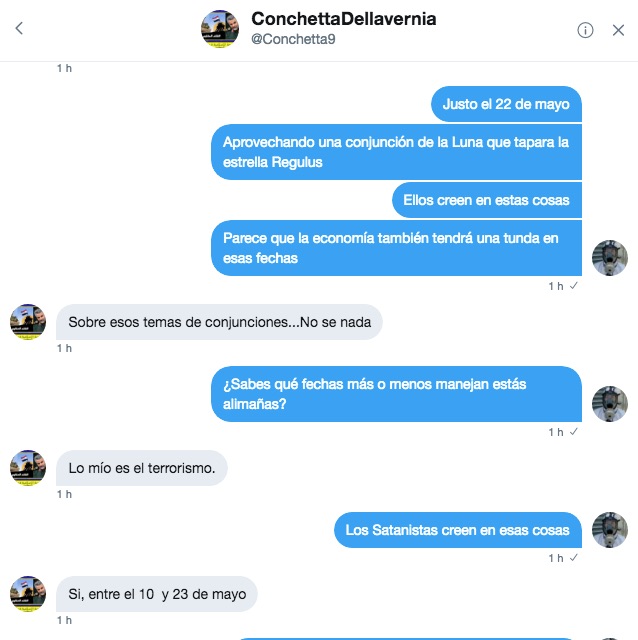This screenshot has height=640, width=638.
Task: Open the ConchettaDellavernia name in header
Action: [x=344, y=19]
